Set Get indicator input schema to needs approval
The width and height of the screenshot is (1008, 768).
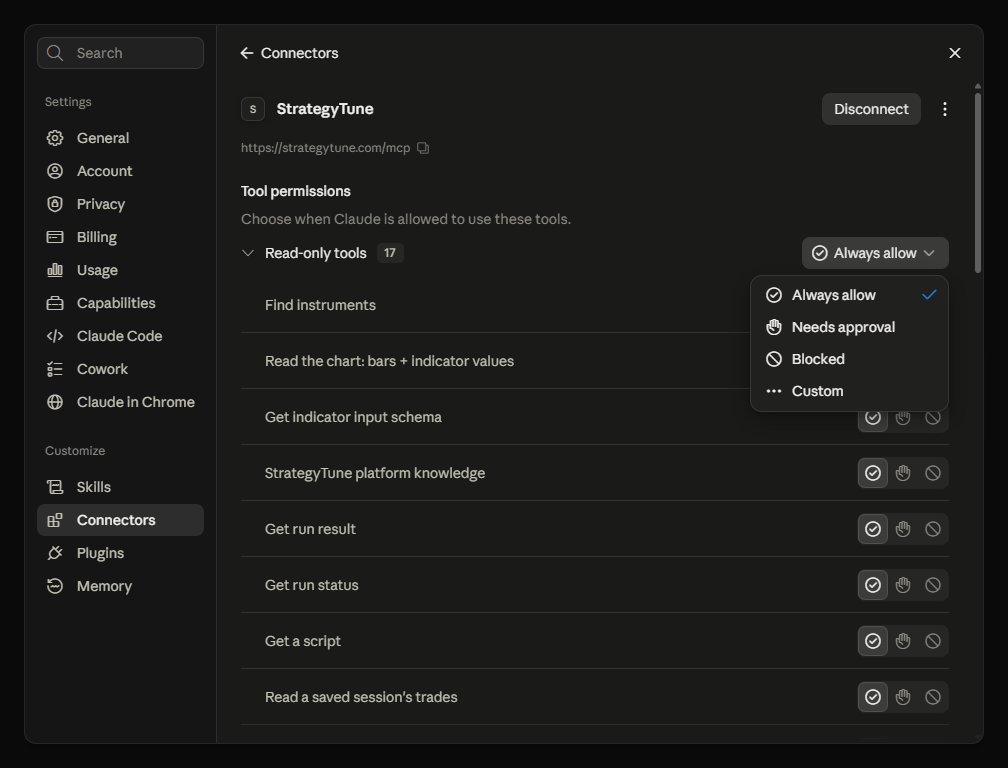pyautogui.click(x=903, y=418)
